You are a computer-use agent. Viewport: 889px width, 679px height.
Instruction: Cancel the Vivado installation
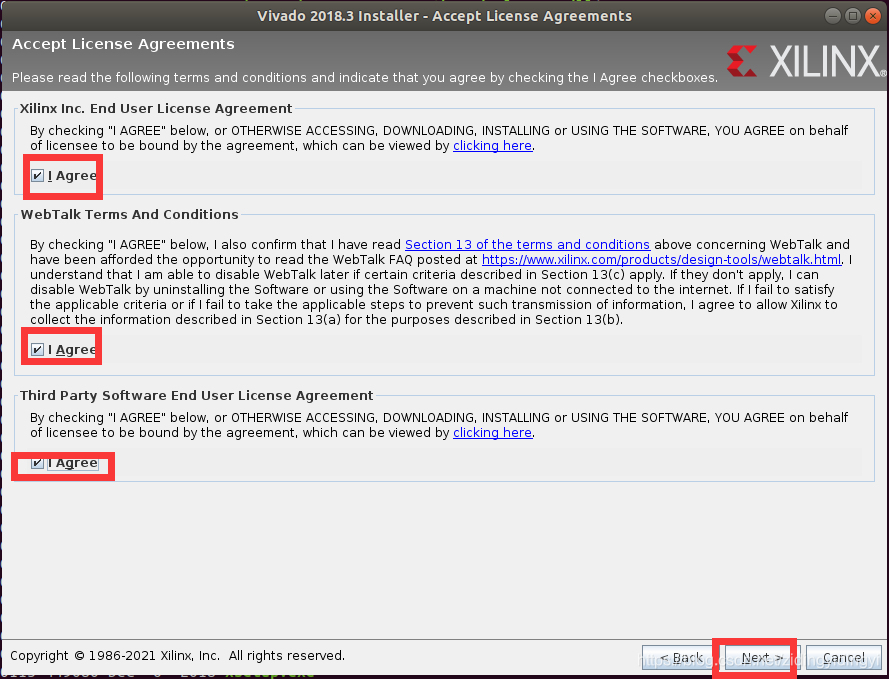click(844, 658)
